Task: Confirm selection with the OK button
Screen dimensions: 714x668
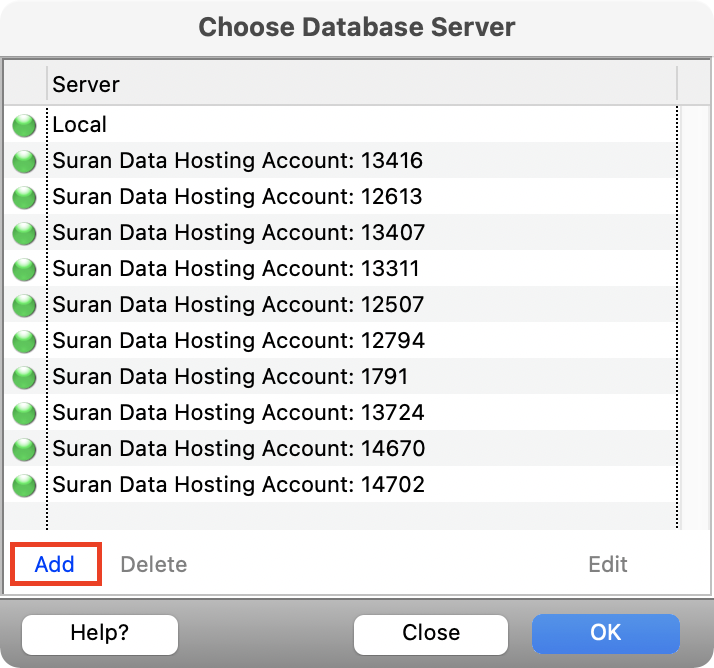Action: pos(605,633)
